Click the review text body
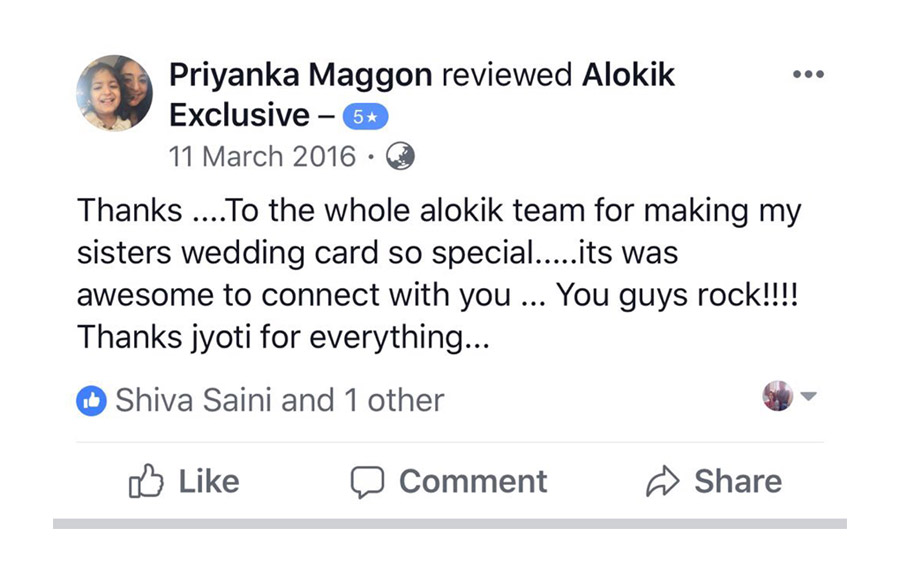The width and height of the screenshot is (900, 562). pos(439,274)
